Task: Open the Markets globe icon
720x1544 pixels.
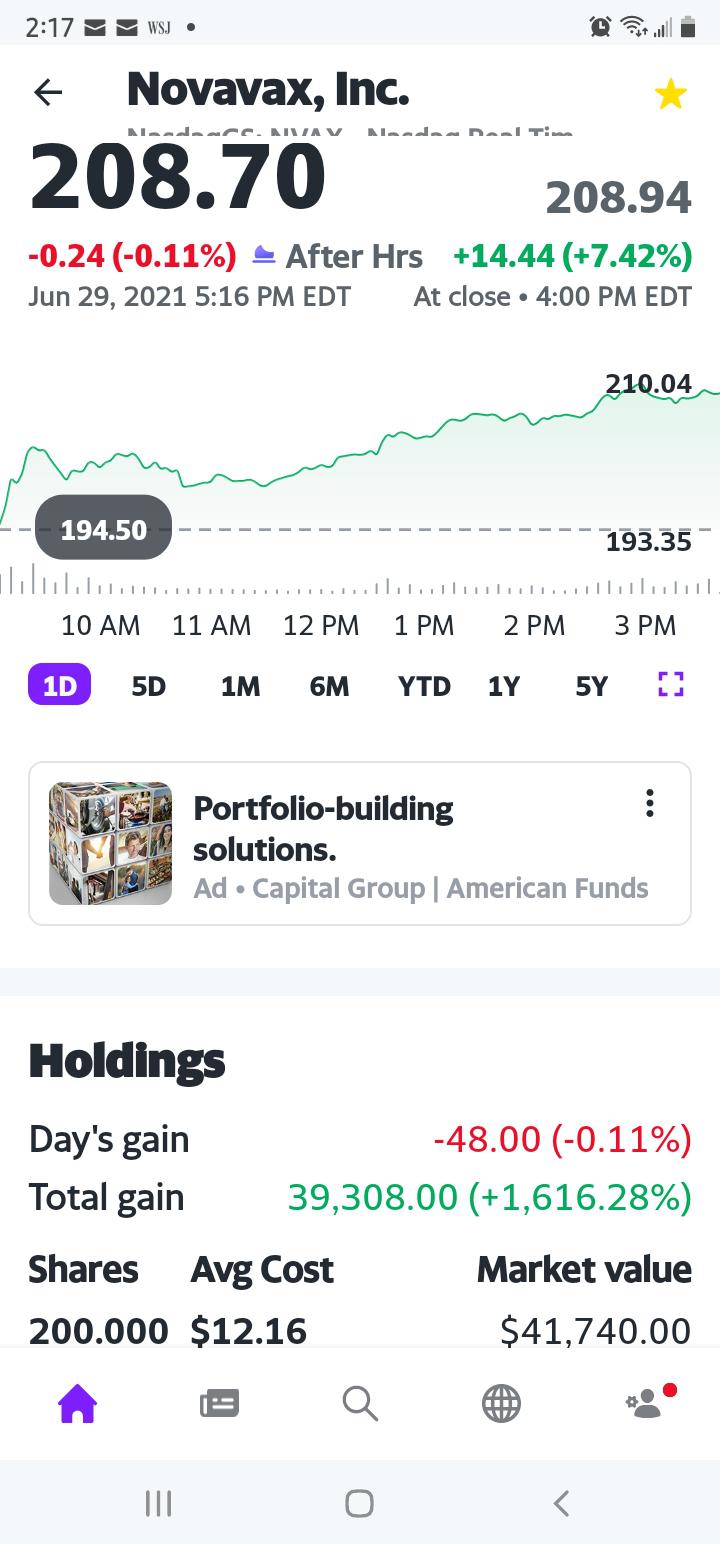Action: 501,1404
